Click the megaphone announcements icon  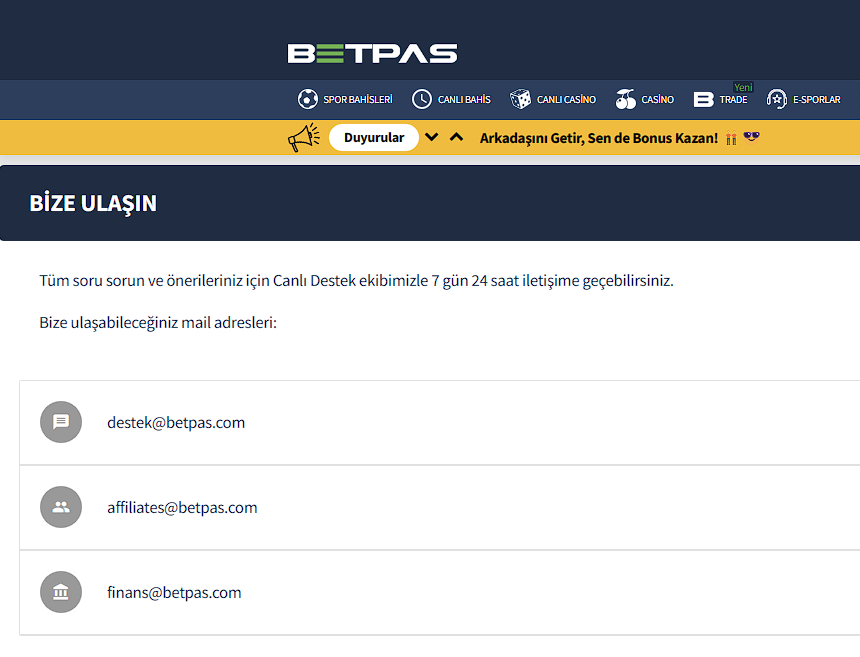(304, 138)
